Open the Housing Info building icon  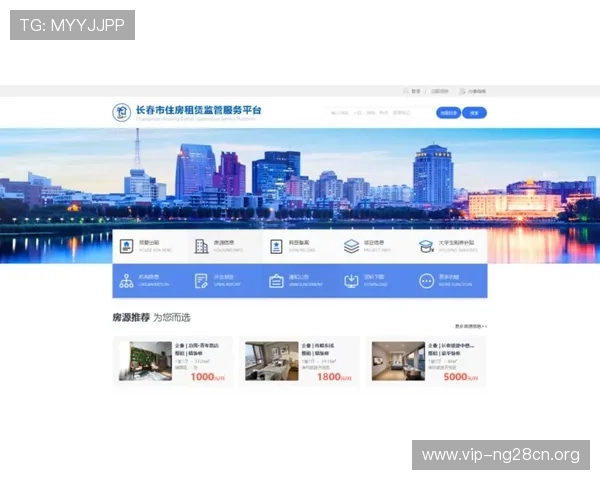tap(201, 246)
